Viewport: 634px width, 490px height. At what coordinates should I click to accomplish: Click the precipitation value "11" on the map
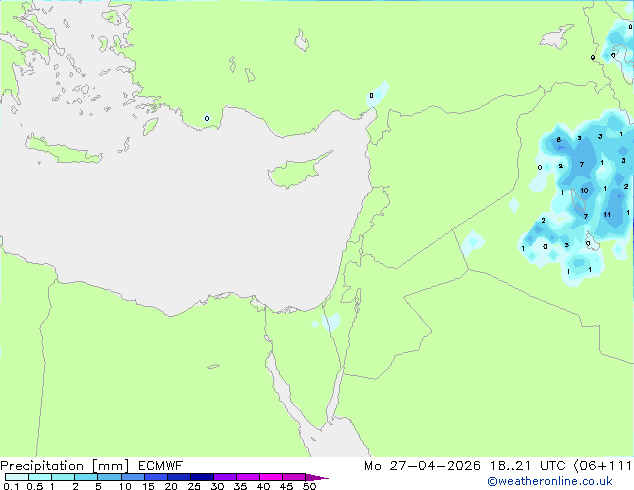607,215
